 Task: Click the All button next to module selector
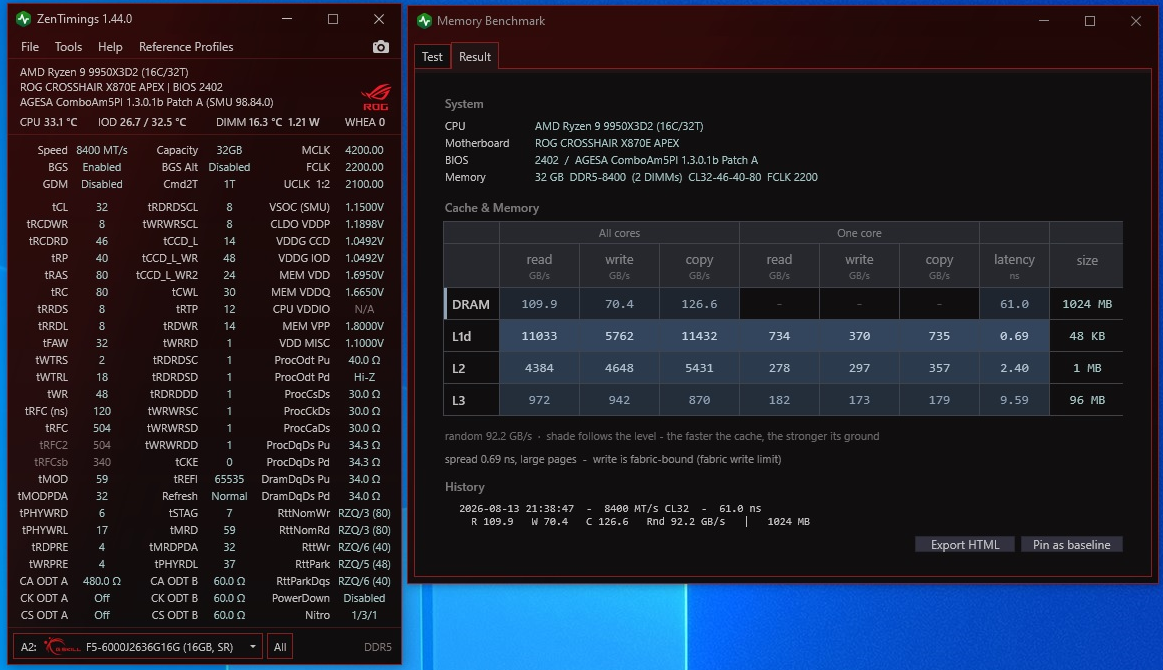280,646
